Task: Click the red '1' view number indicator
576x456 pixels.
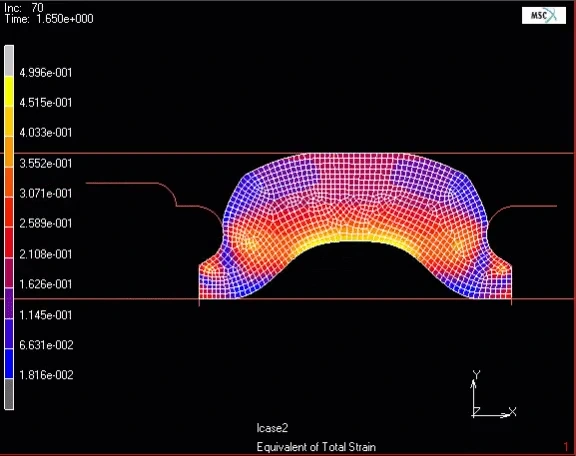Action: point(566,447)
